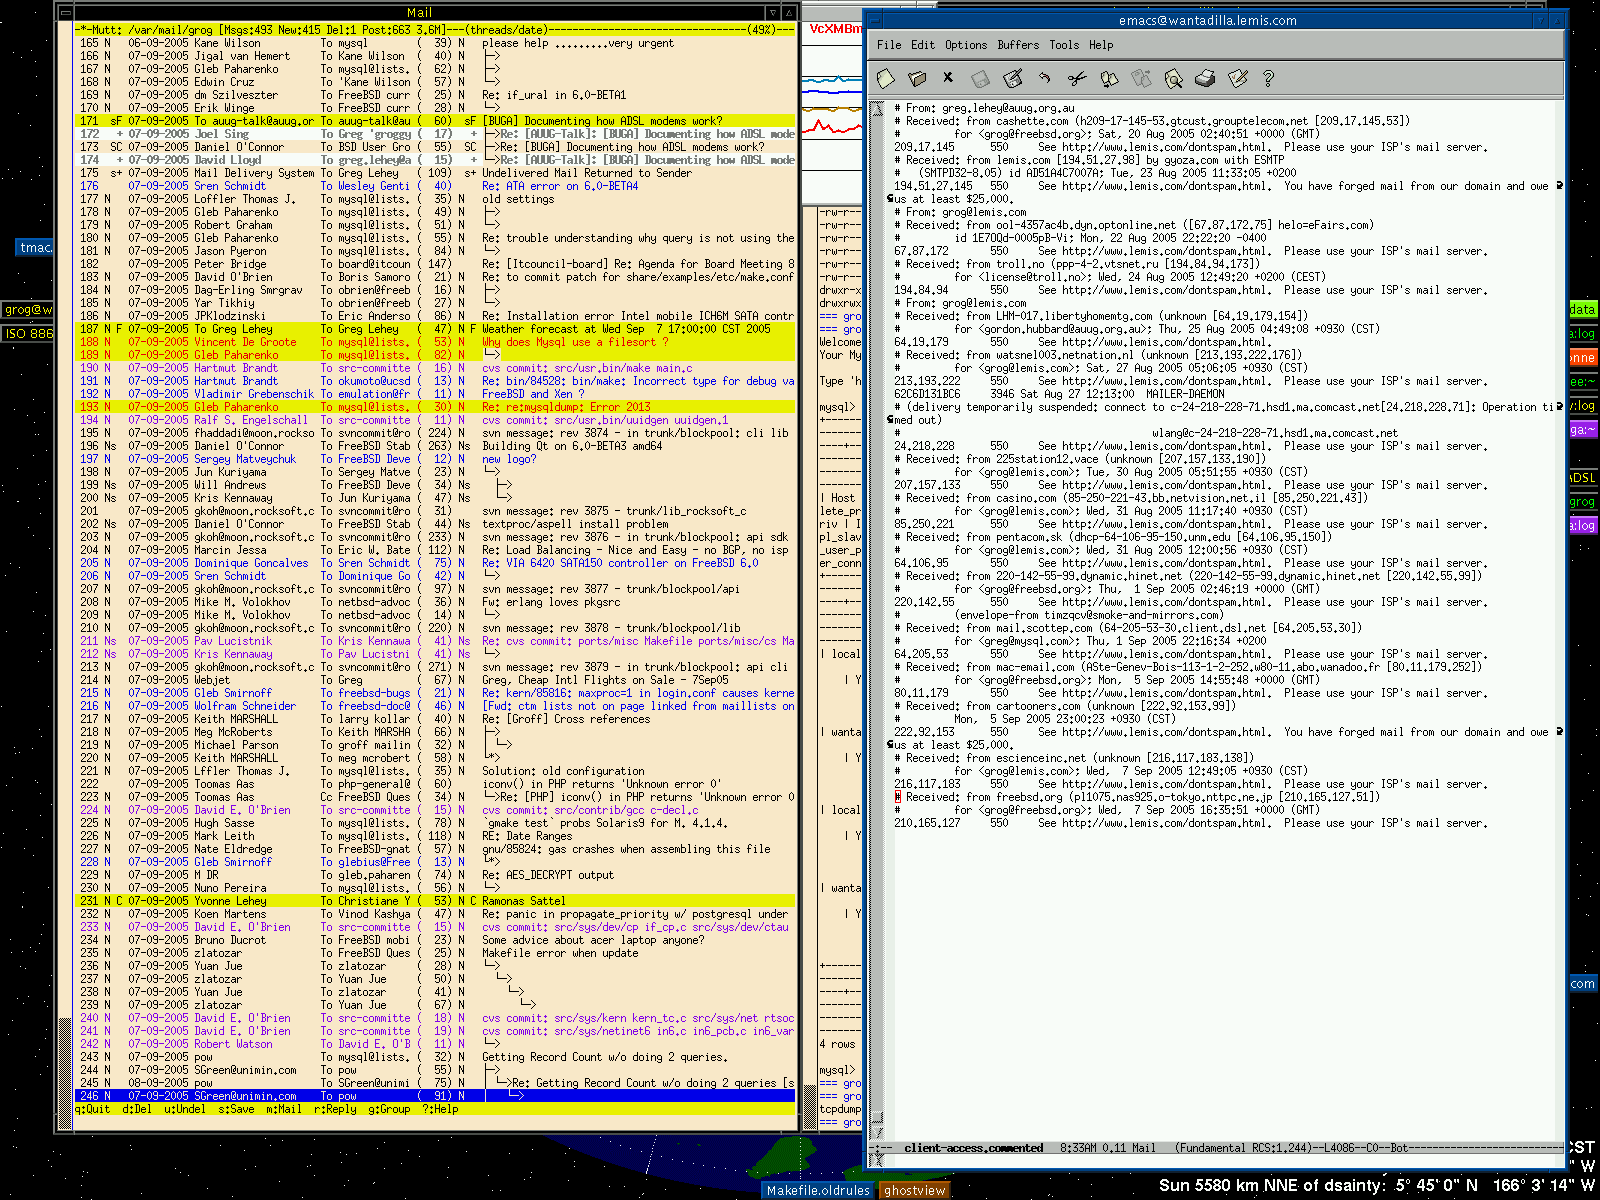
Task: Open the iconified Makefile.oldrules window
Action: click(x=818, y=1190)
